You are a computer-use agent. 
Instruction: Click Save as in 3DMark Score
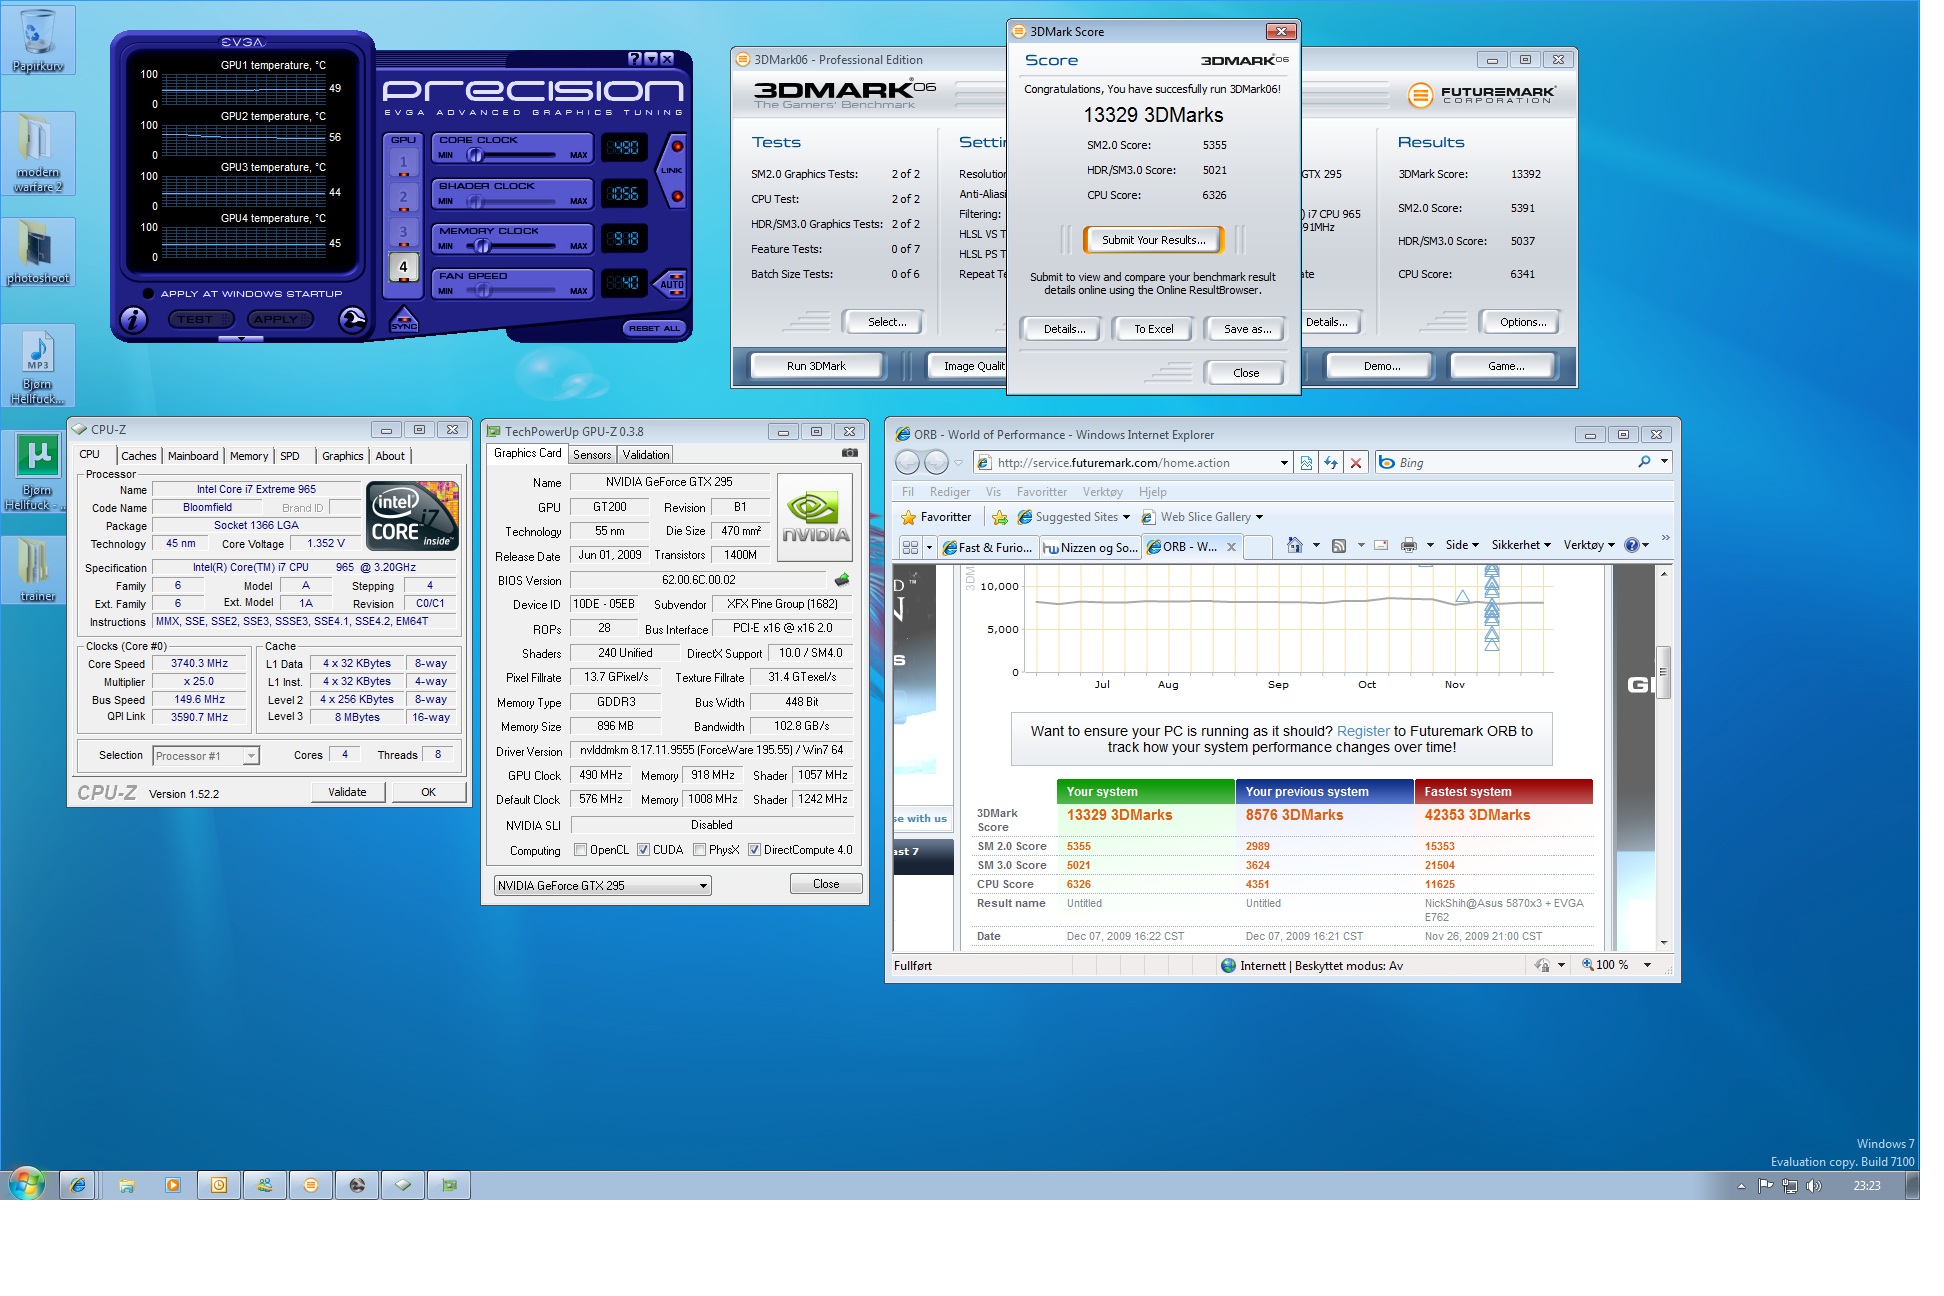(x=1247, y=329)
